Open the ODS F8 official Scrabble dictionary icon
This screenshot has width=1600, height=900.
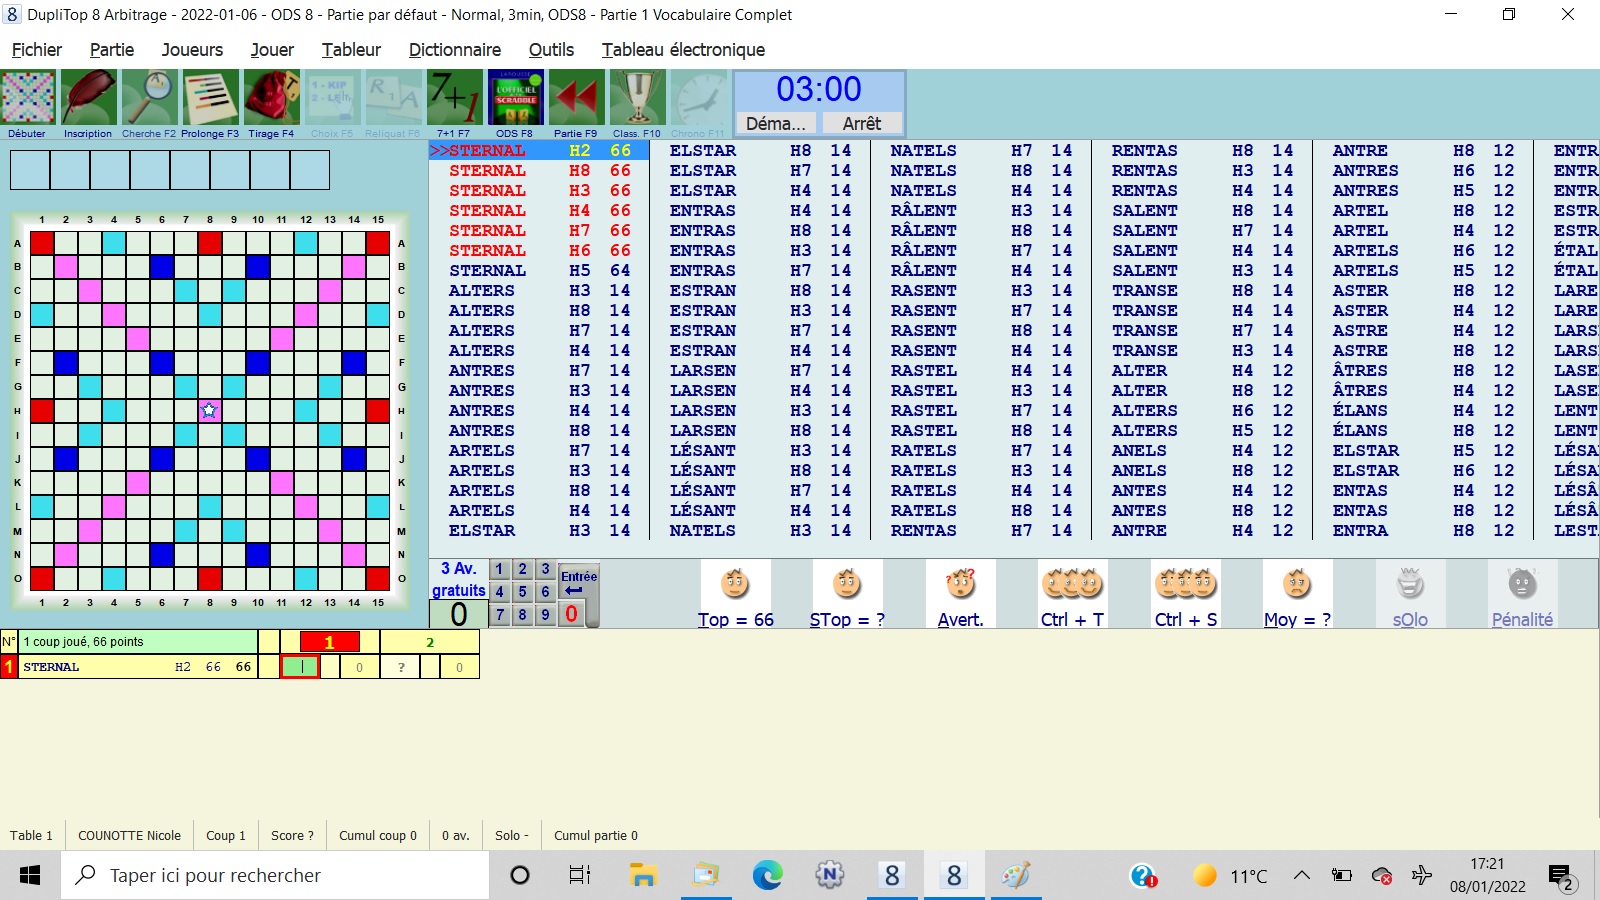click(x=514, y=98)
